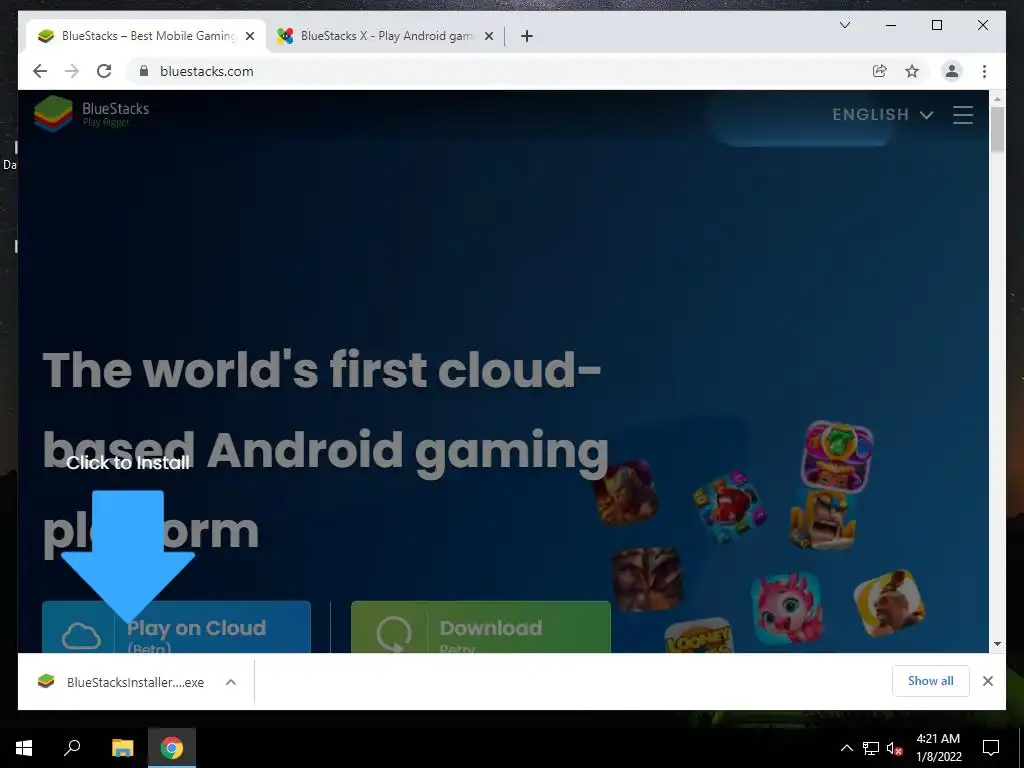Open File Explorer from the taskbar

tap(122, 748)
